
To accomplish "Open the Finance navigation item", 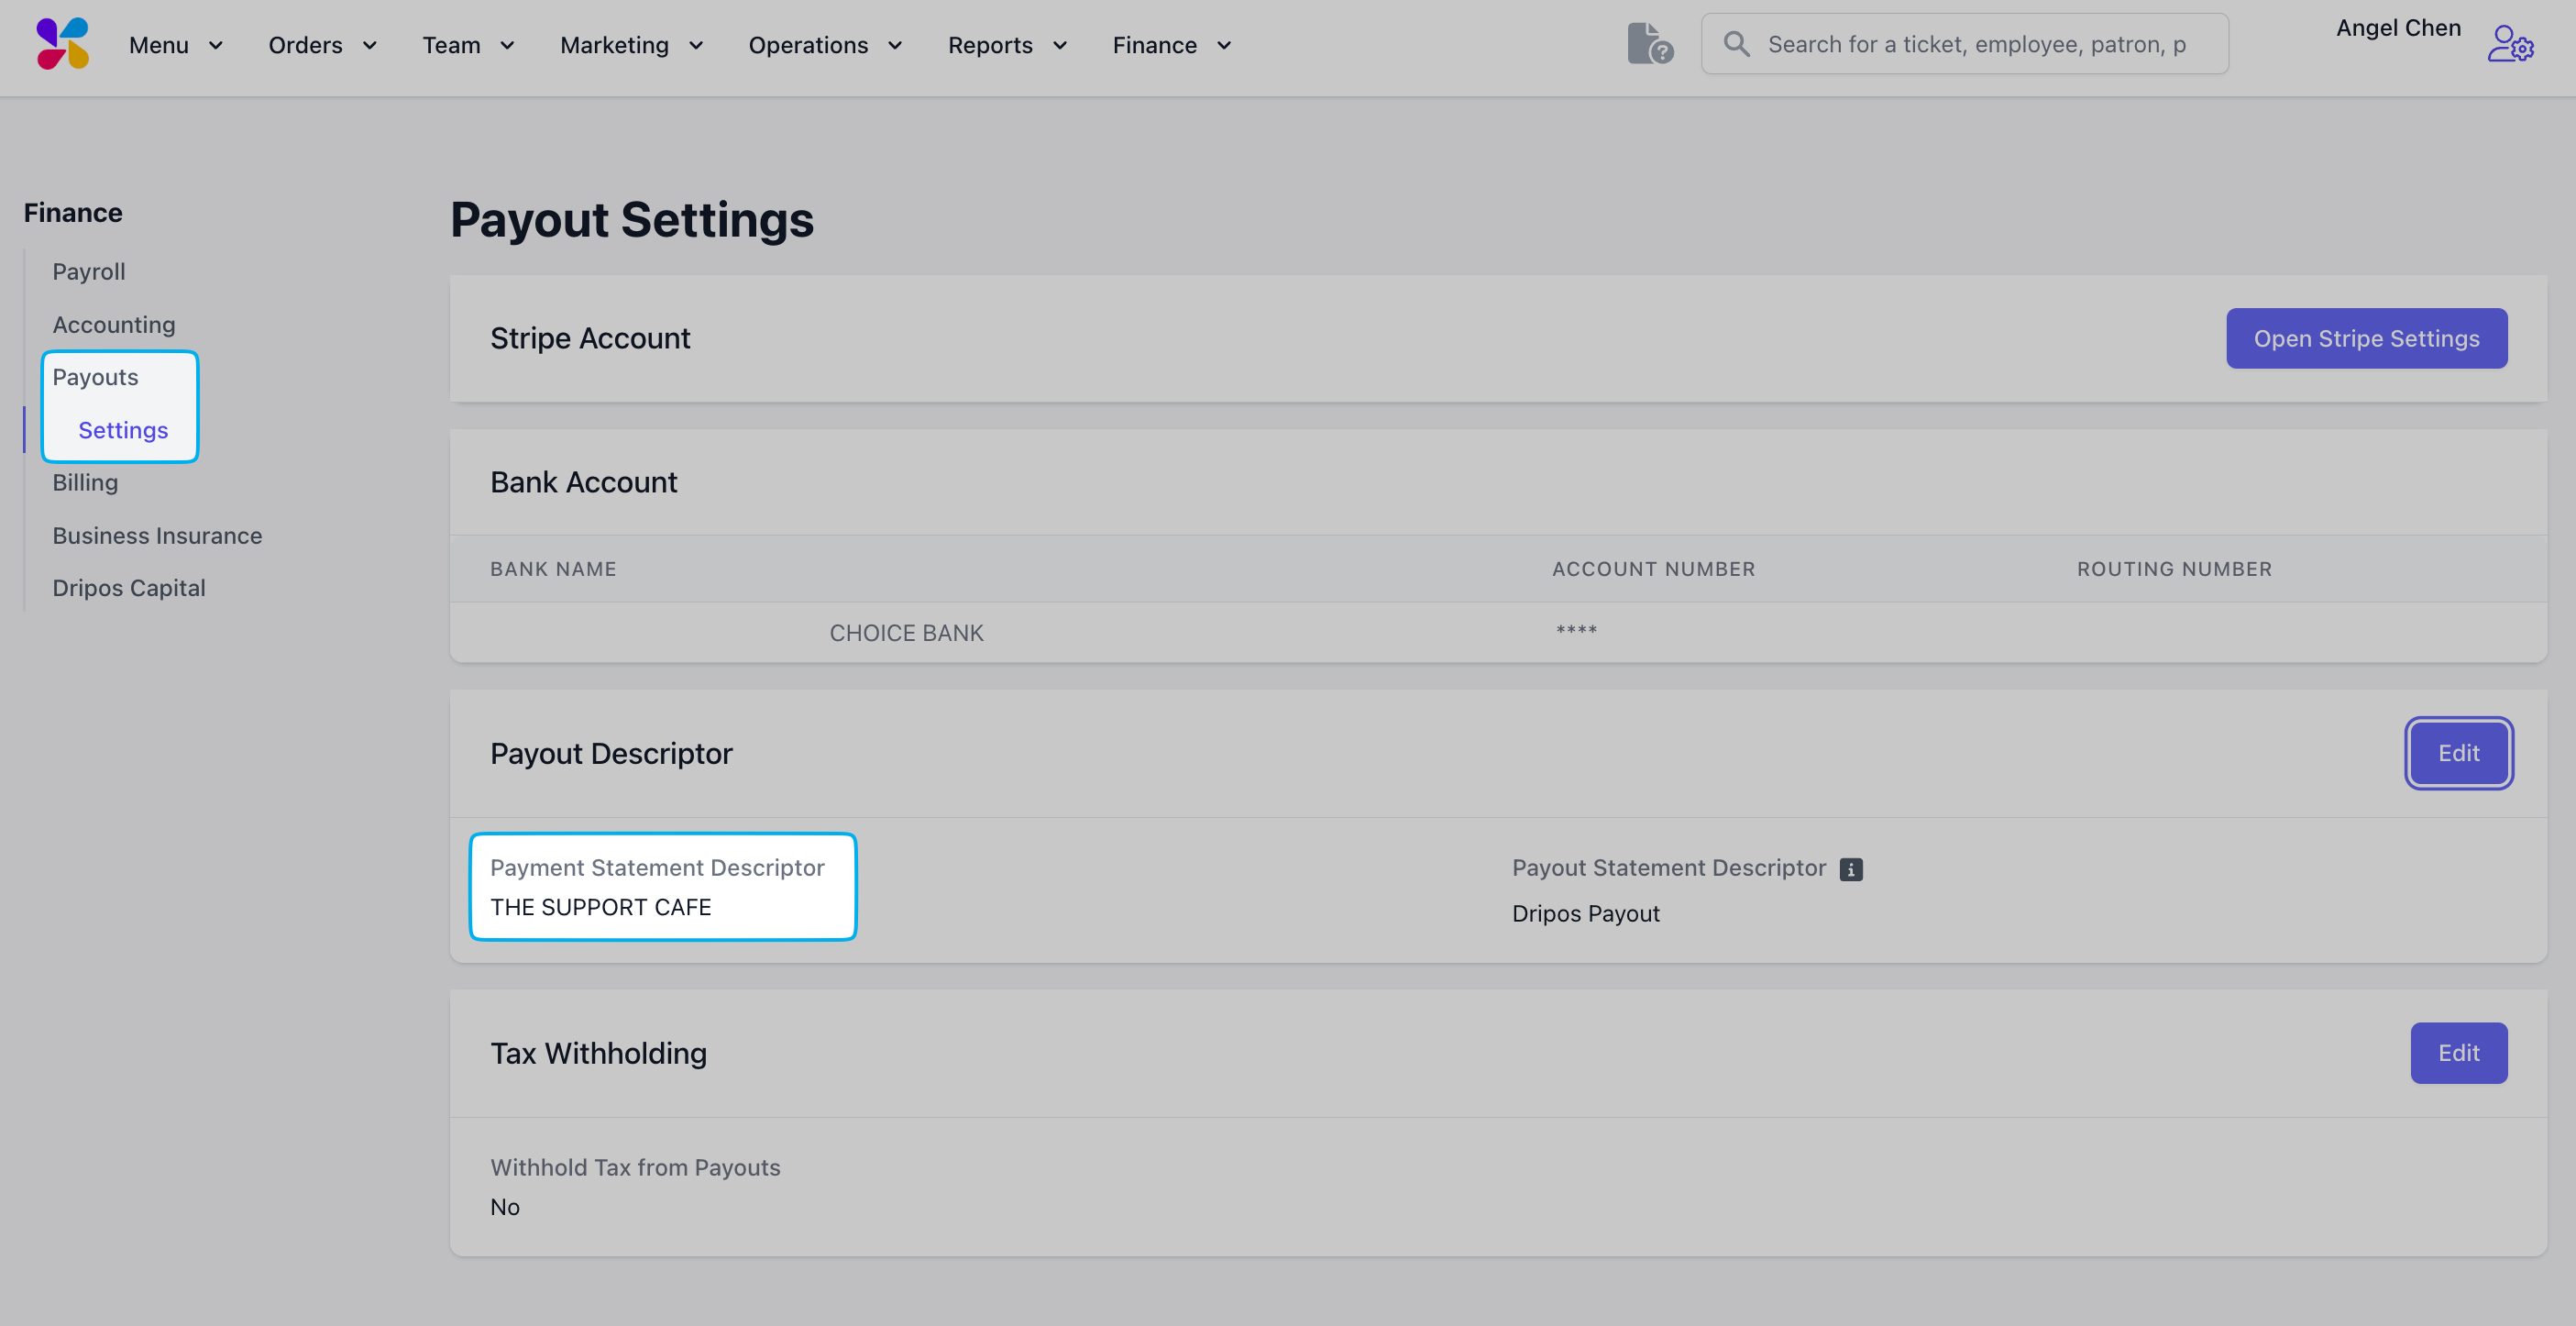I will click(1154, 45).
